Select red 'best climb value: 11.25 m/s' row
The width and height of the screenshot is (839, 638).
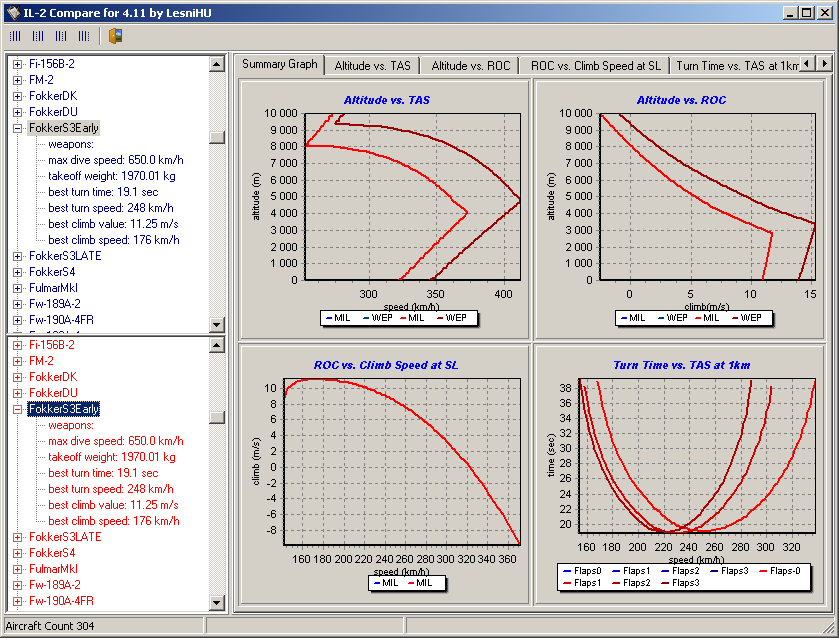click(x=113, y=505)
